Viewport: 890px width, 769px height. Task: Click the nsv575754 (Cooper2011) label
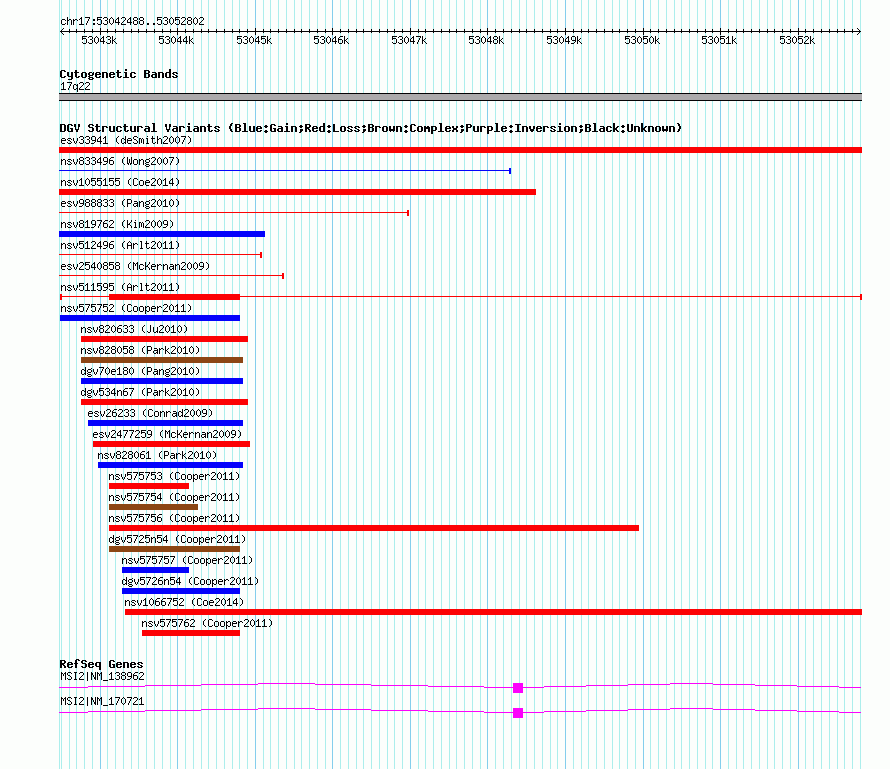point(174,497)
